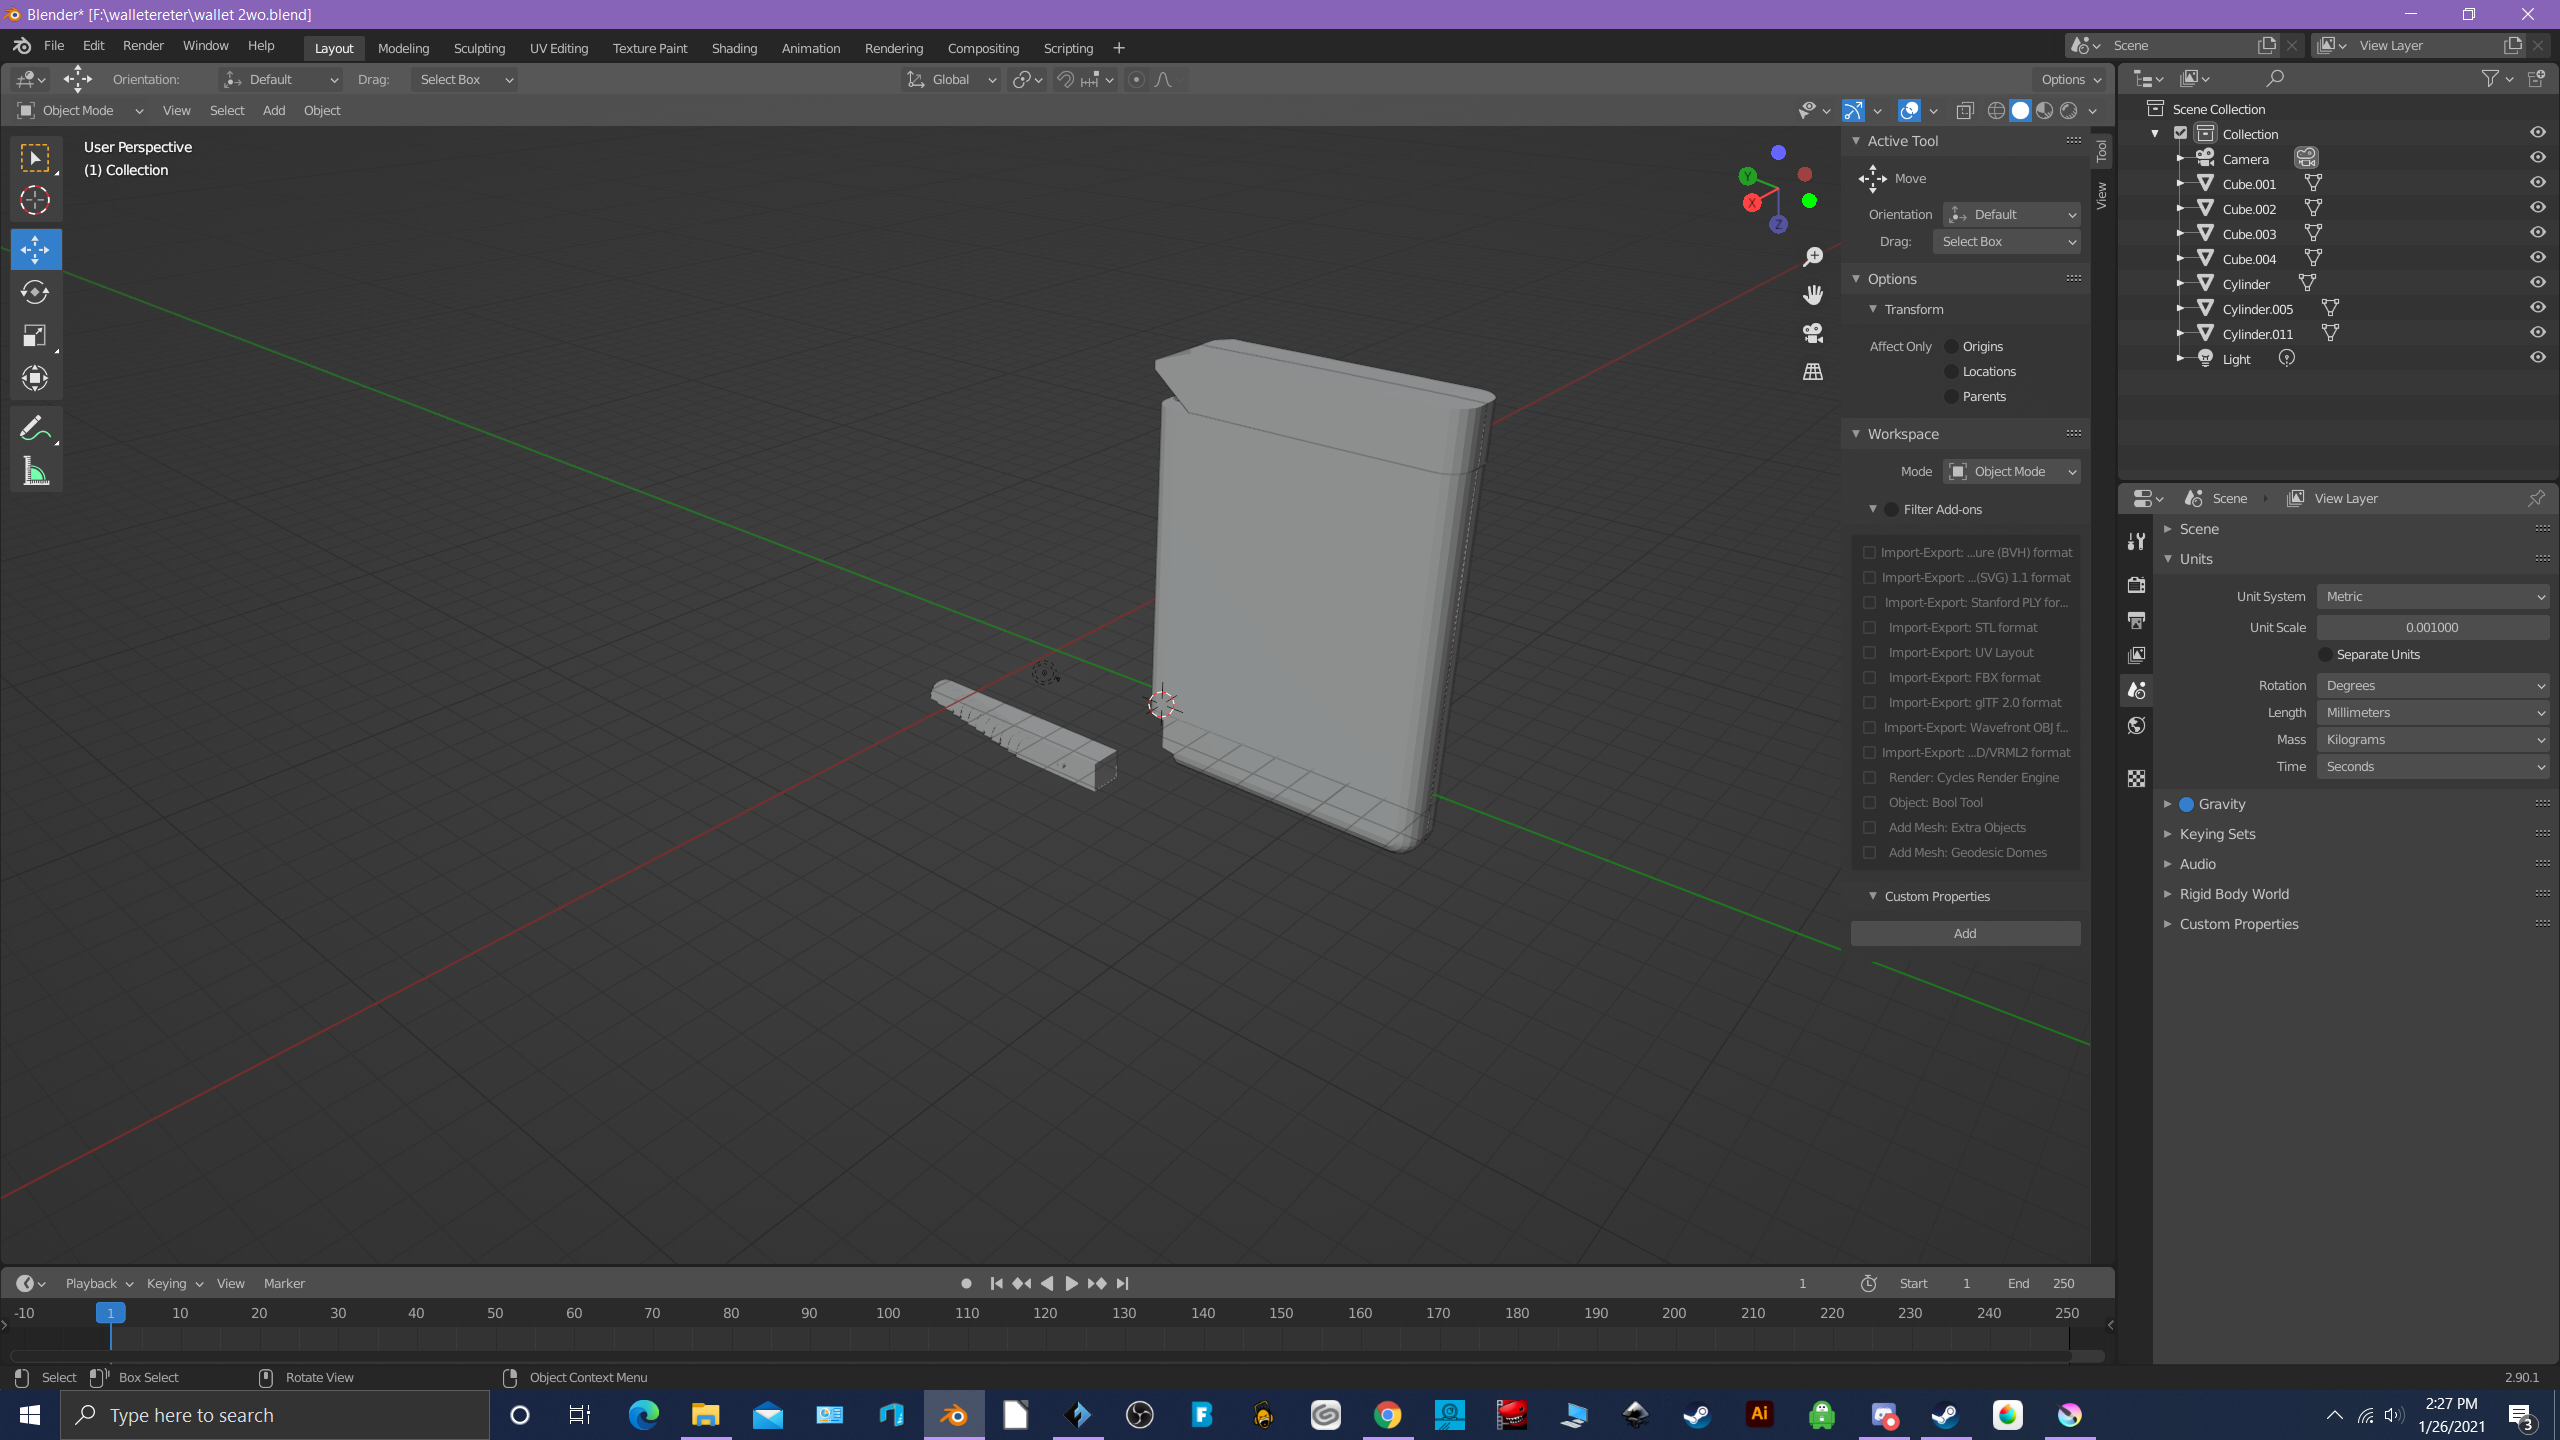Activate the Move tool in toolbar
This screenshot has height=1440, width=2560.
(x=35, y=249)
